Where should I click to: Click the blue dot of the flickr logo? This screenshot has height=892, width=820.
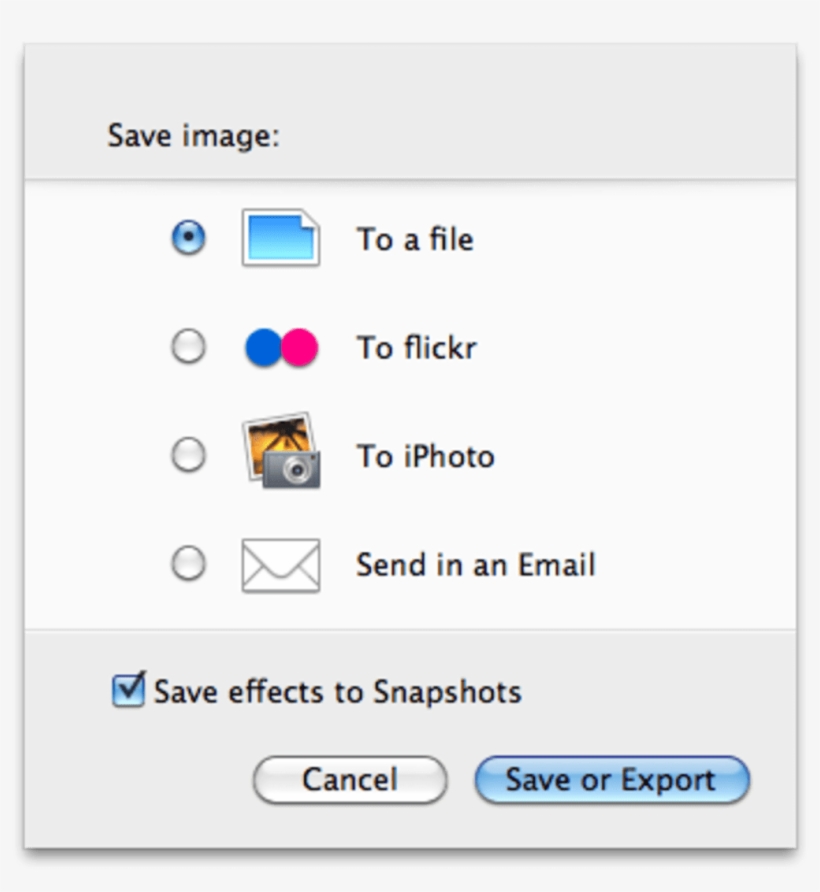263,348
